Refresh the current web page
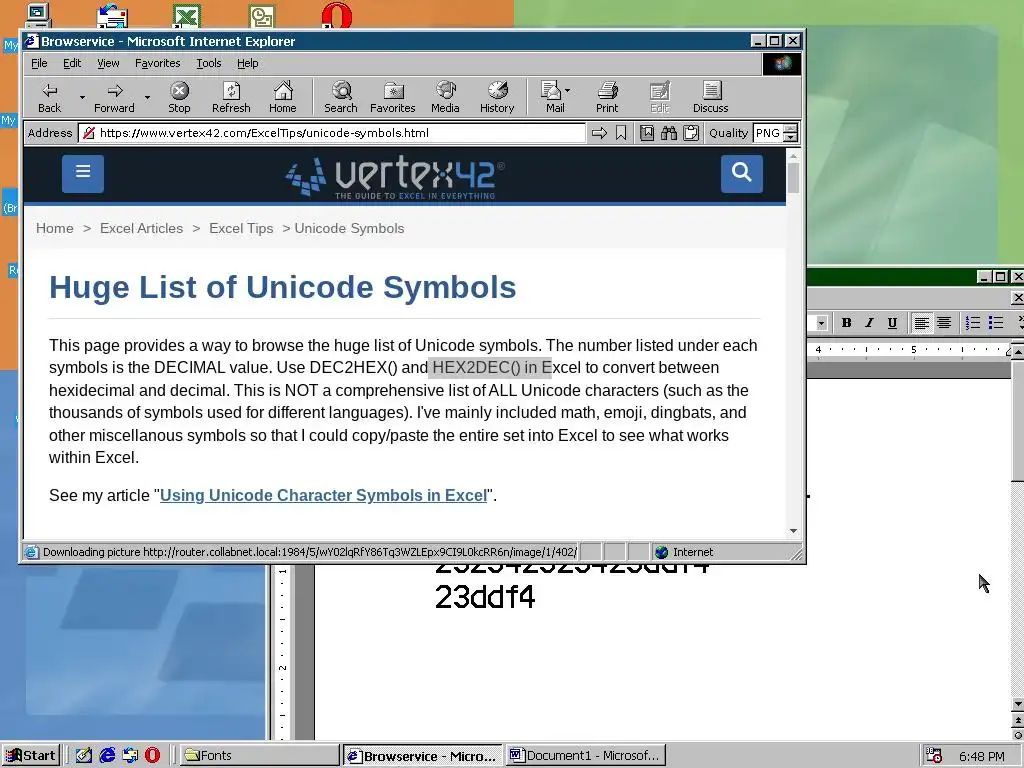Viewport: 1024px width, 768px height. pos(231,97)
